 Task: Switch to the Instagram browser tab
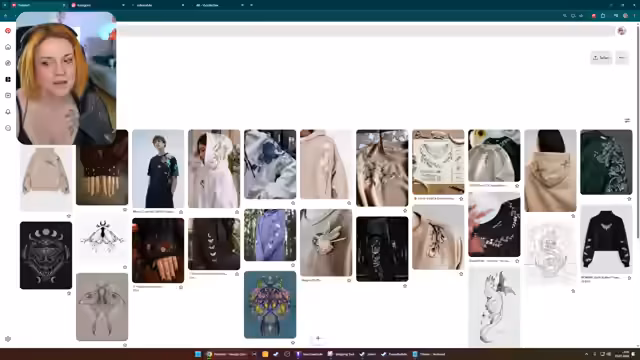97,5
